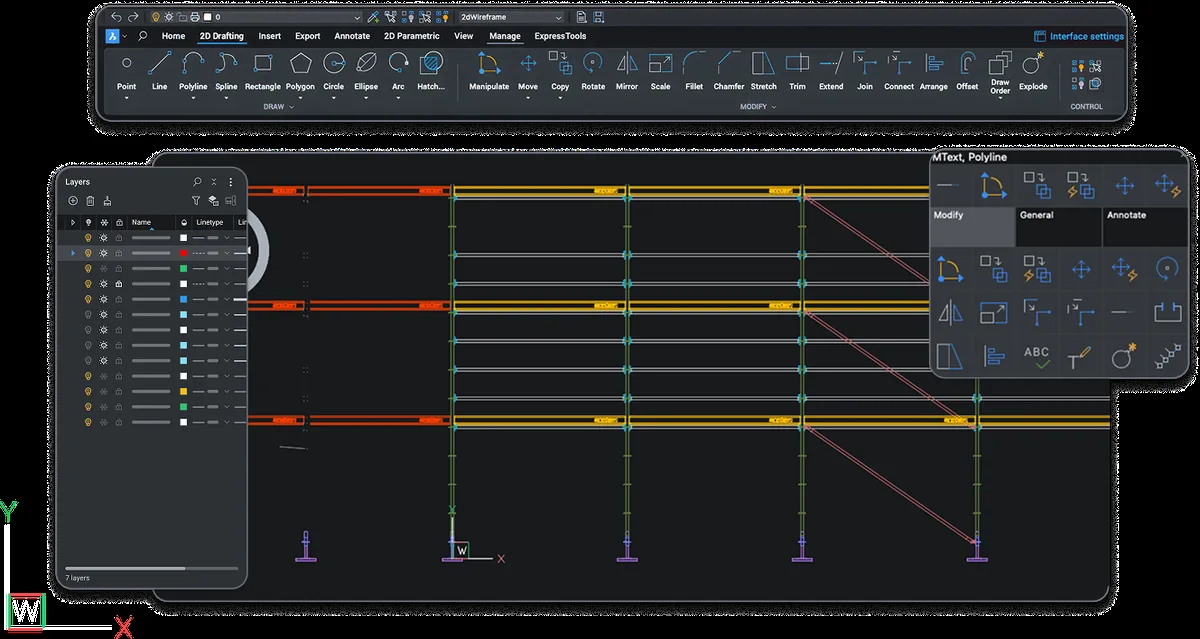Open dropdown arrow under Circle
1200x639 pixels.
tap(333, 98)
